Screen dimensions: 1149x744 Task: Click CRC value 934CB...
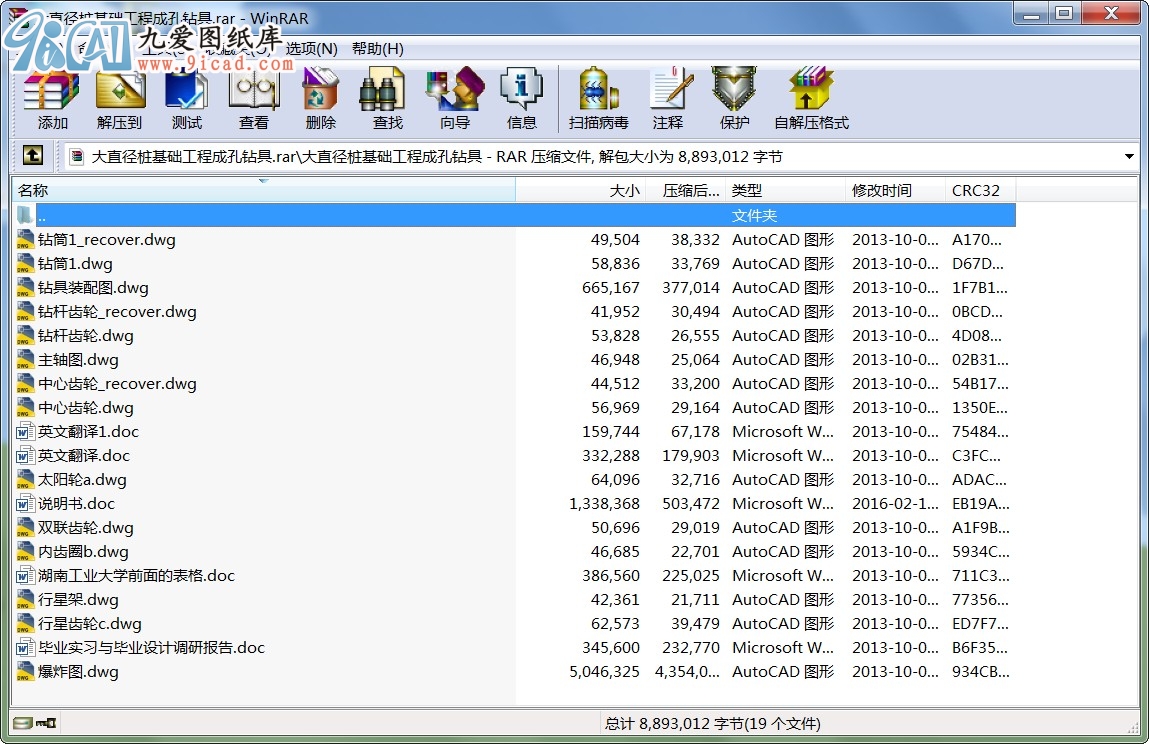pos(980,671)
